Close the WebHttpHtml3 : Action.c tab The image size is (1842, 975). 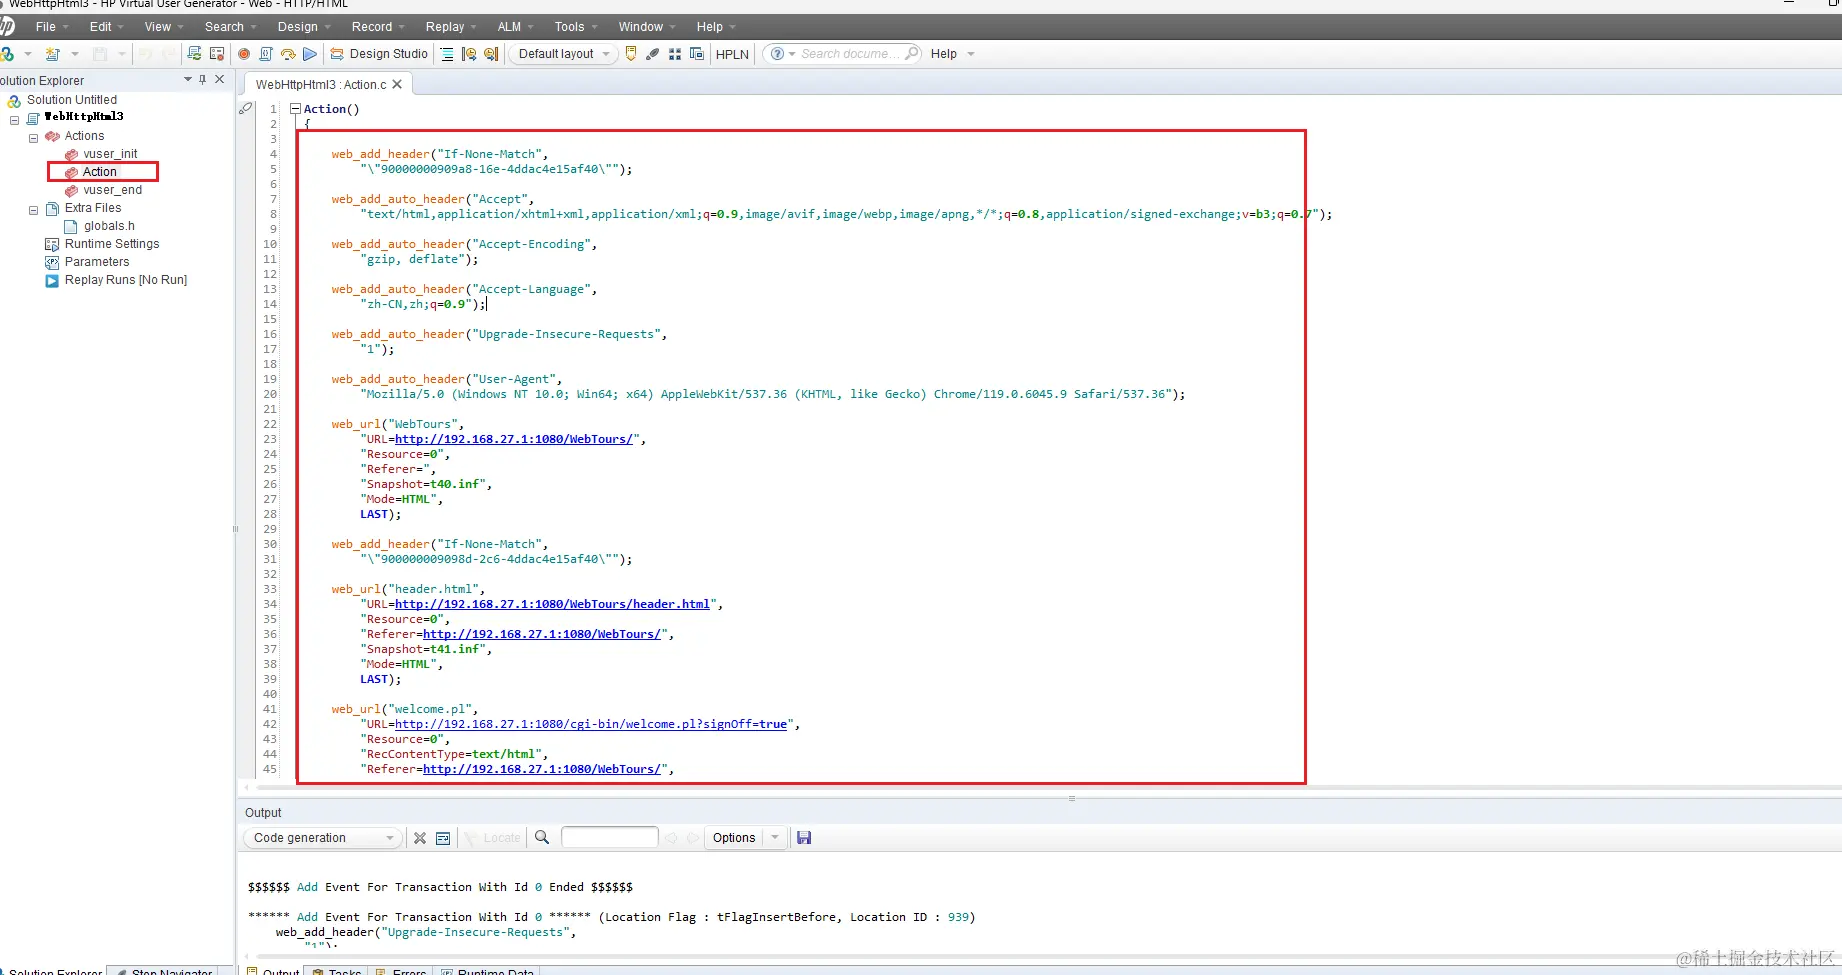pos(397,85)
